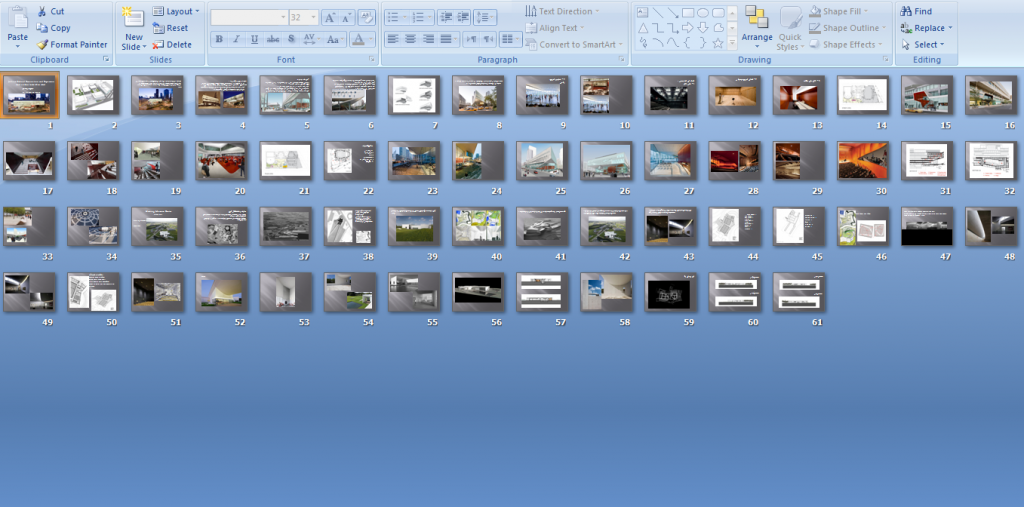Expand the Select dropdown in Editing
Screen dimensions: 1024x507
923,44
